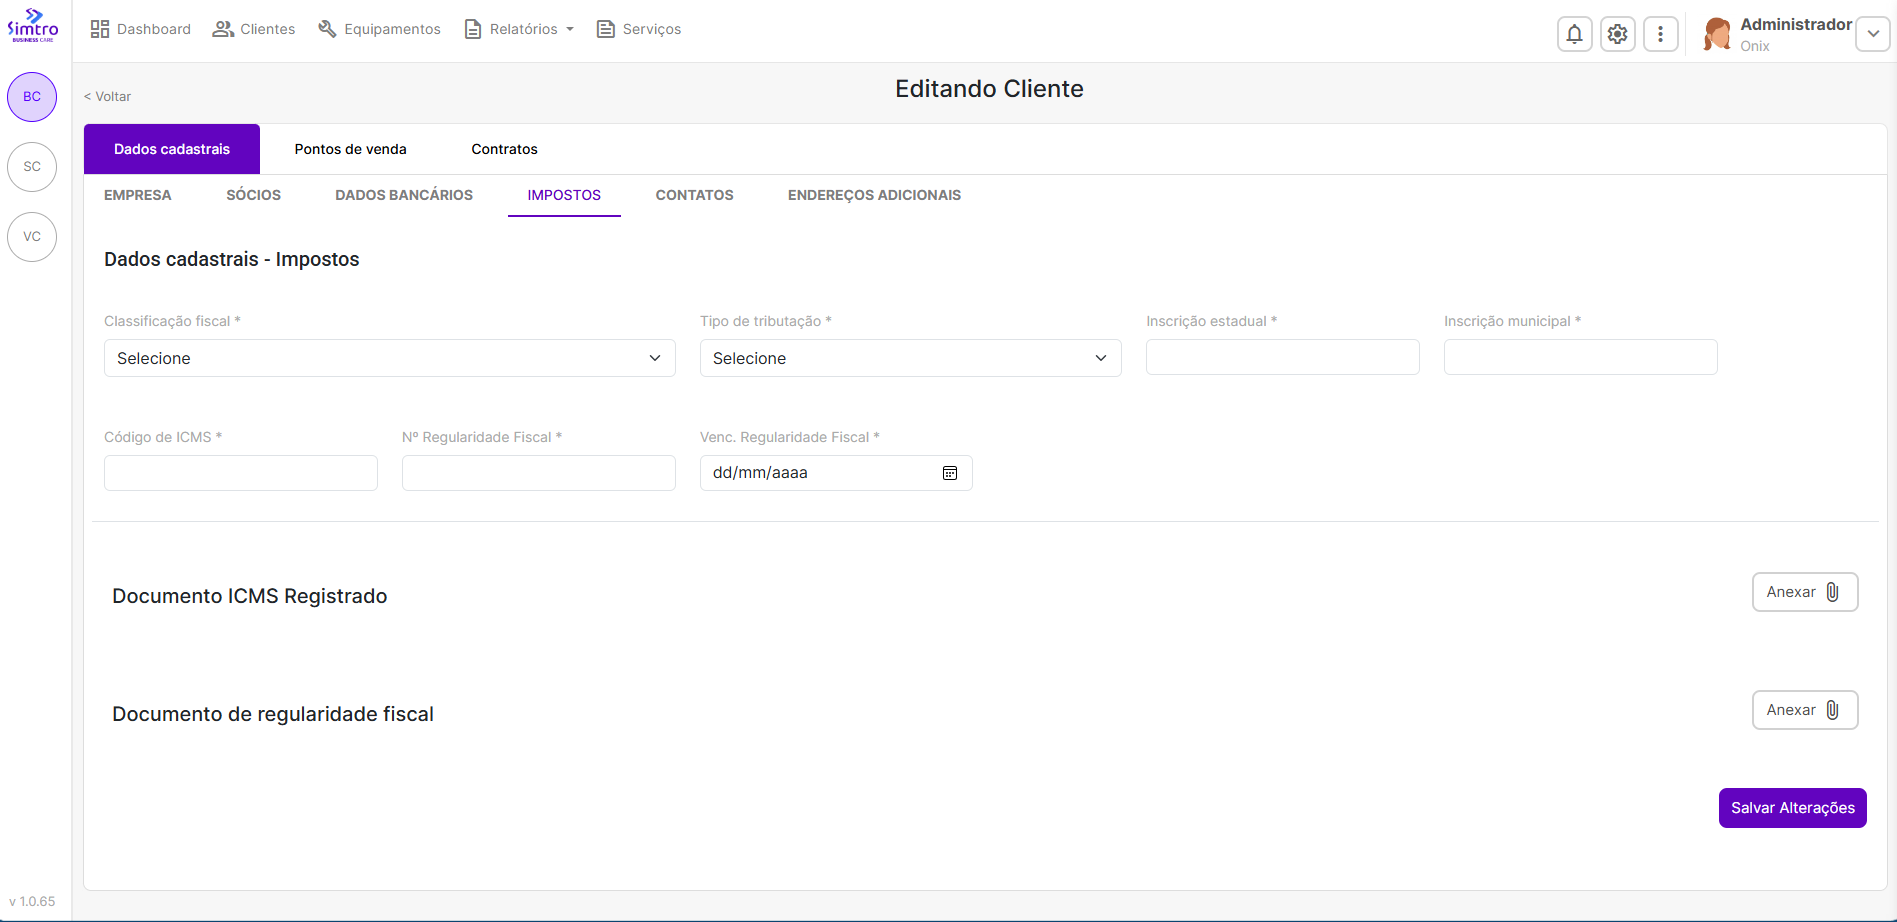The width and height of the screenshot is (1897, 922).
Task: Click the Simtro logo icon
Action: [33, 25]
